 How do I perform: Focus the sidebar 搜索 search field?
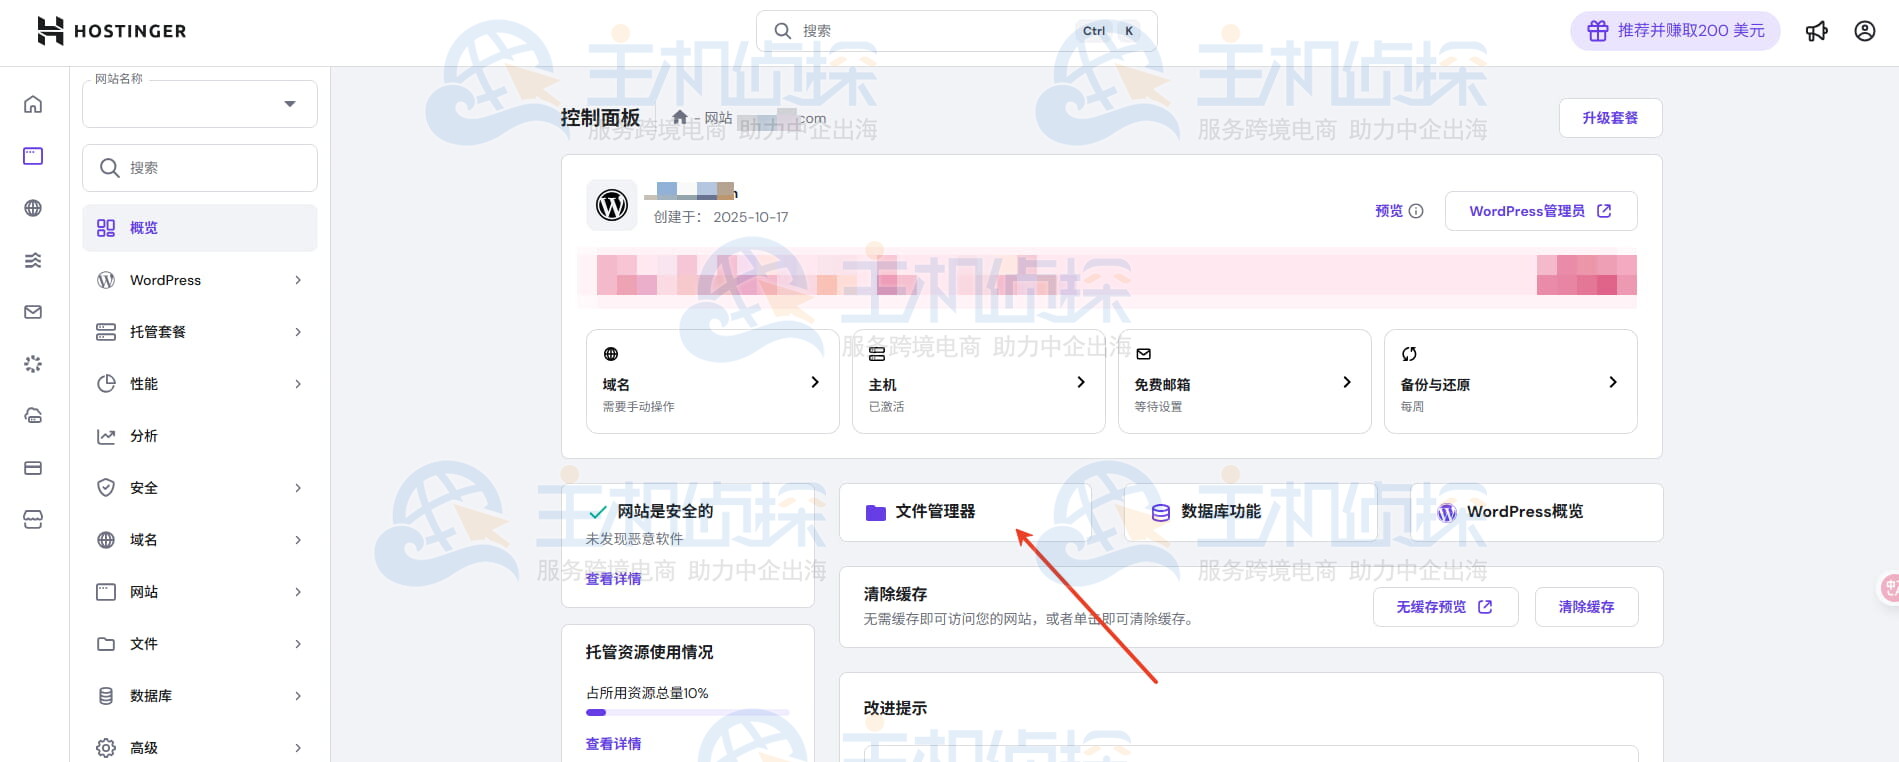coord(200,168)
